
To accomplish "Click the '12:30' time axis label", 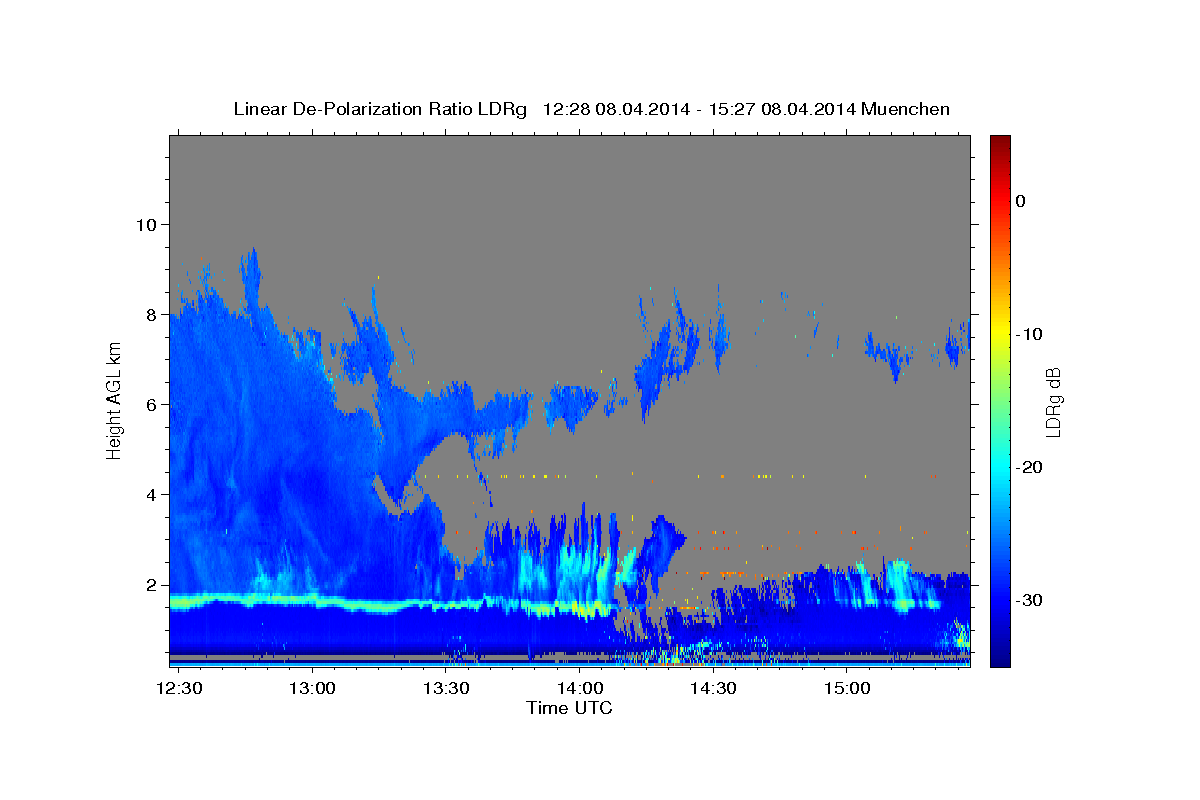I will pos(180,689).
